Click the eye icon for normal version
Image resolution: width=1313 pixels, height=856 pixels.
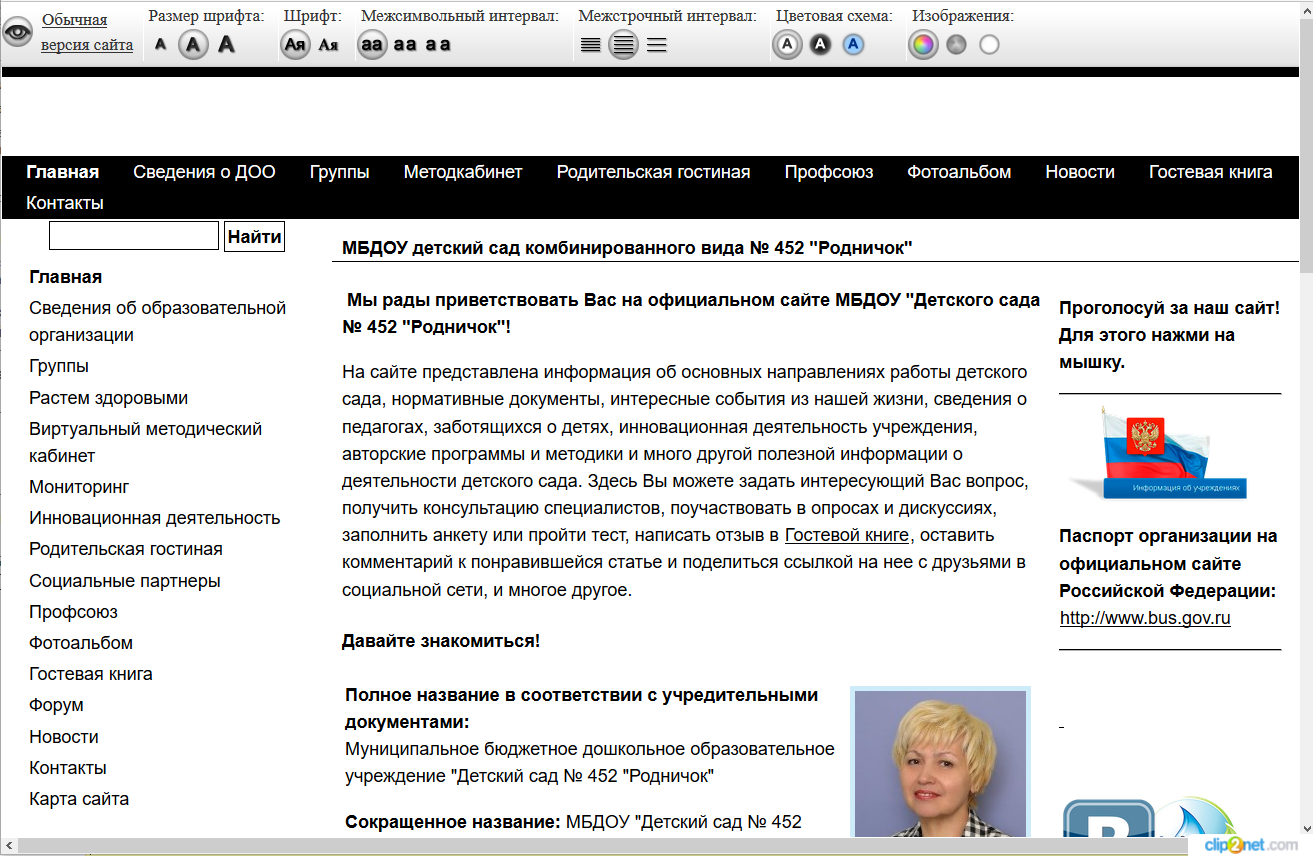tap(18, 32)
